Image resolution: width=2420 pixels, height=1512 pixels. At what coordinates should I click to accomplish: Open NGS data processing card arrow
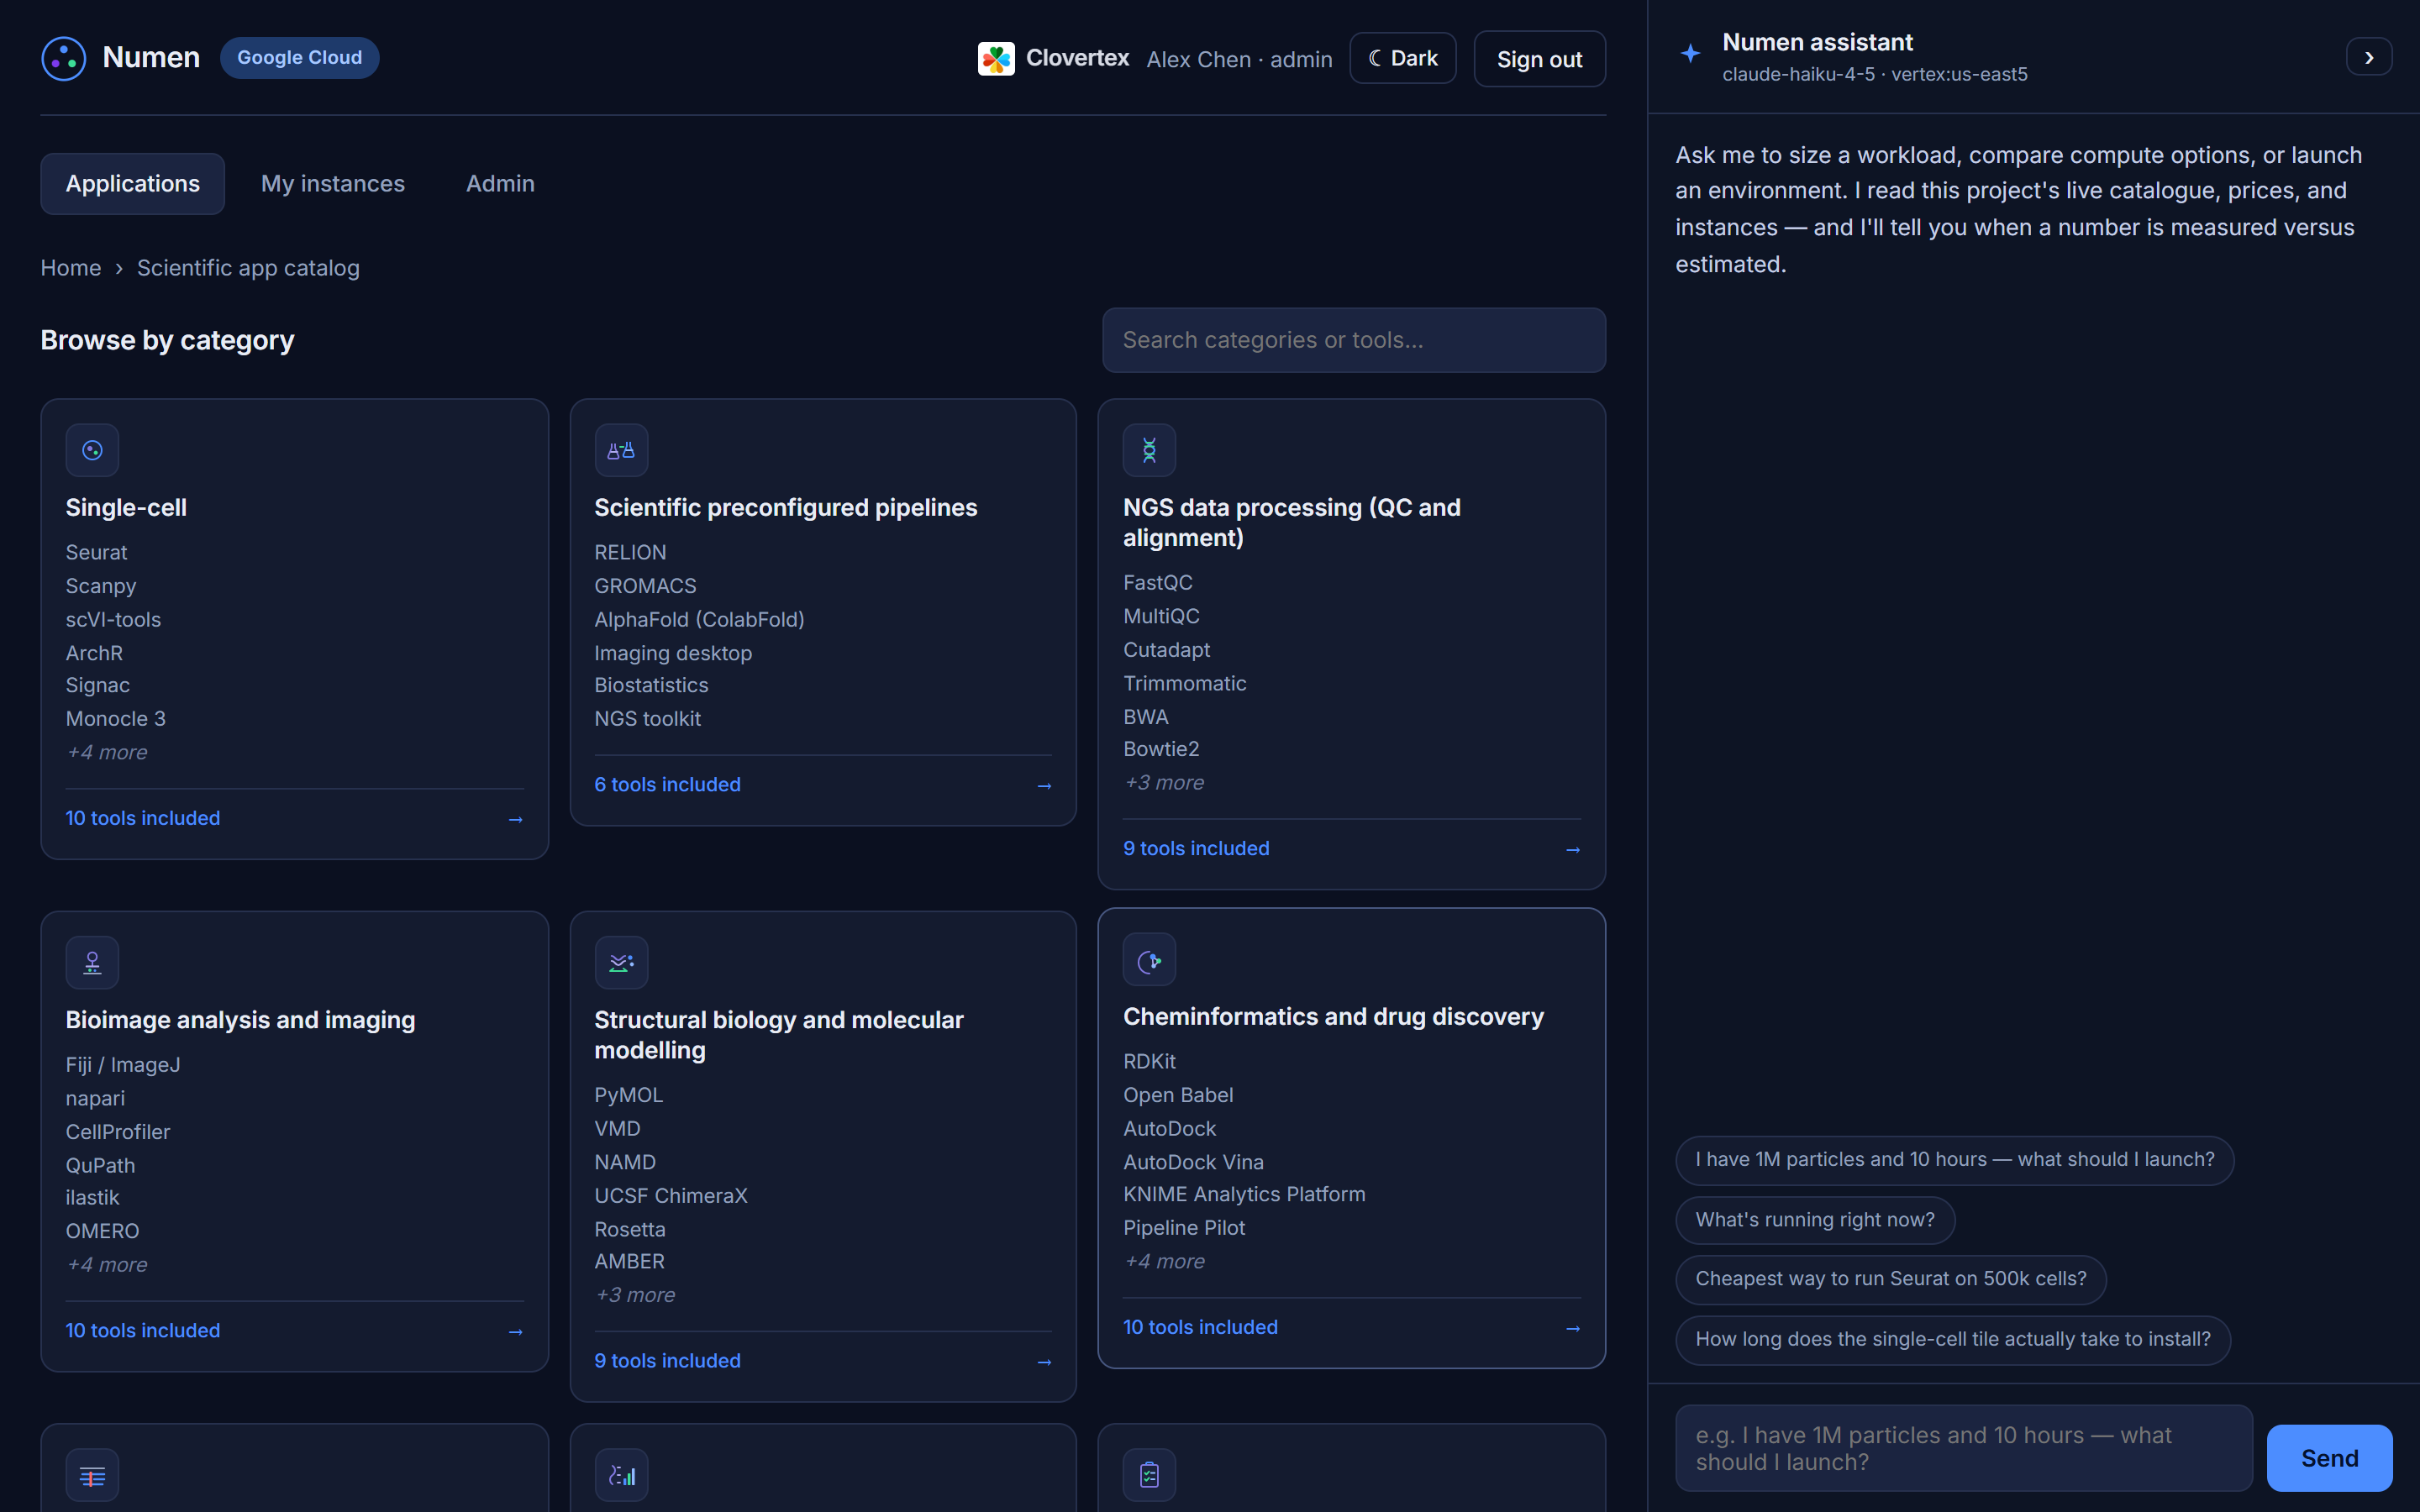1572,850
